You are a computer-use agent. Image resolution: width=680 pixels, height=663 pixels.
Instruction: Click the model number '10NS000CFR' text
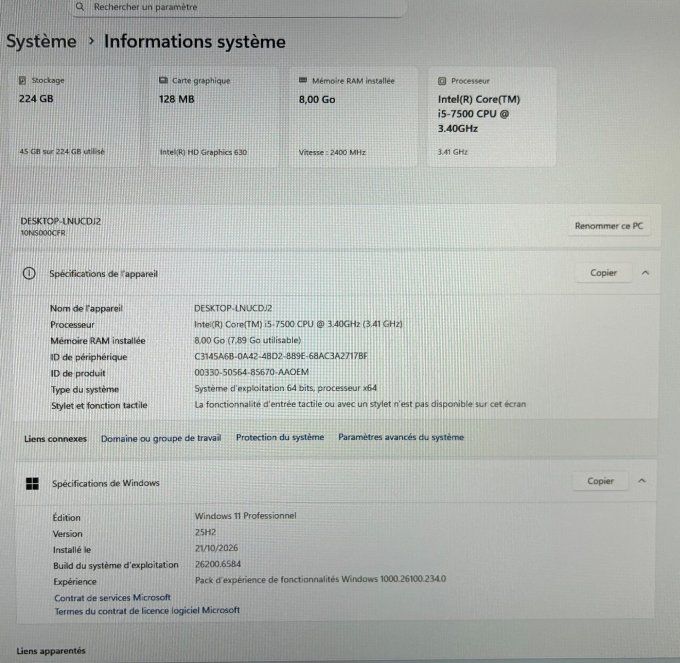[x=43, y=233]
